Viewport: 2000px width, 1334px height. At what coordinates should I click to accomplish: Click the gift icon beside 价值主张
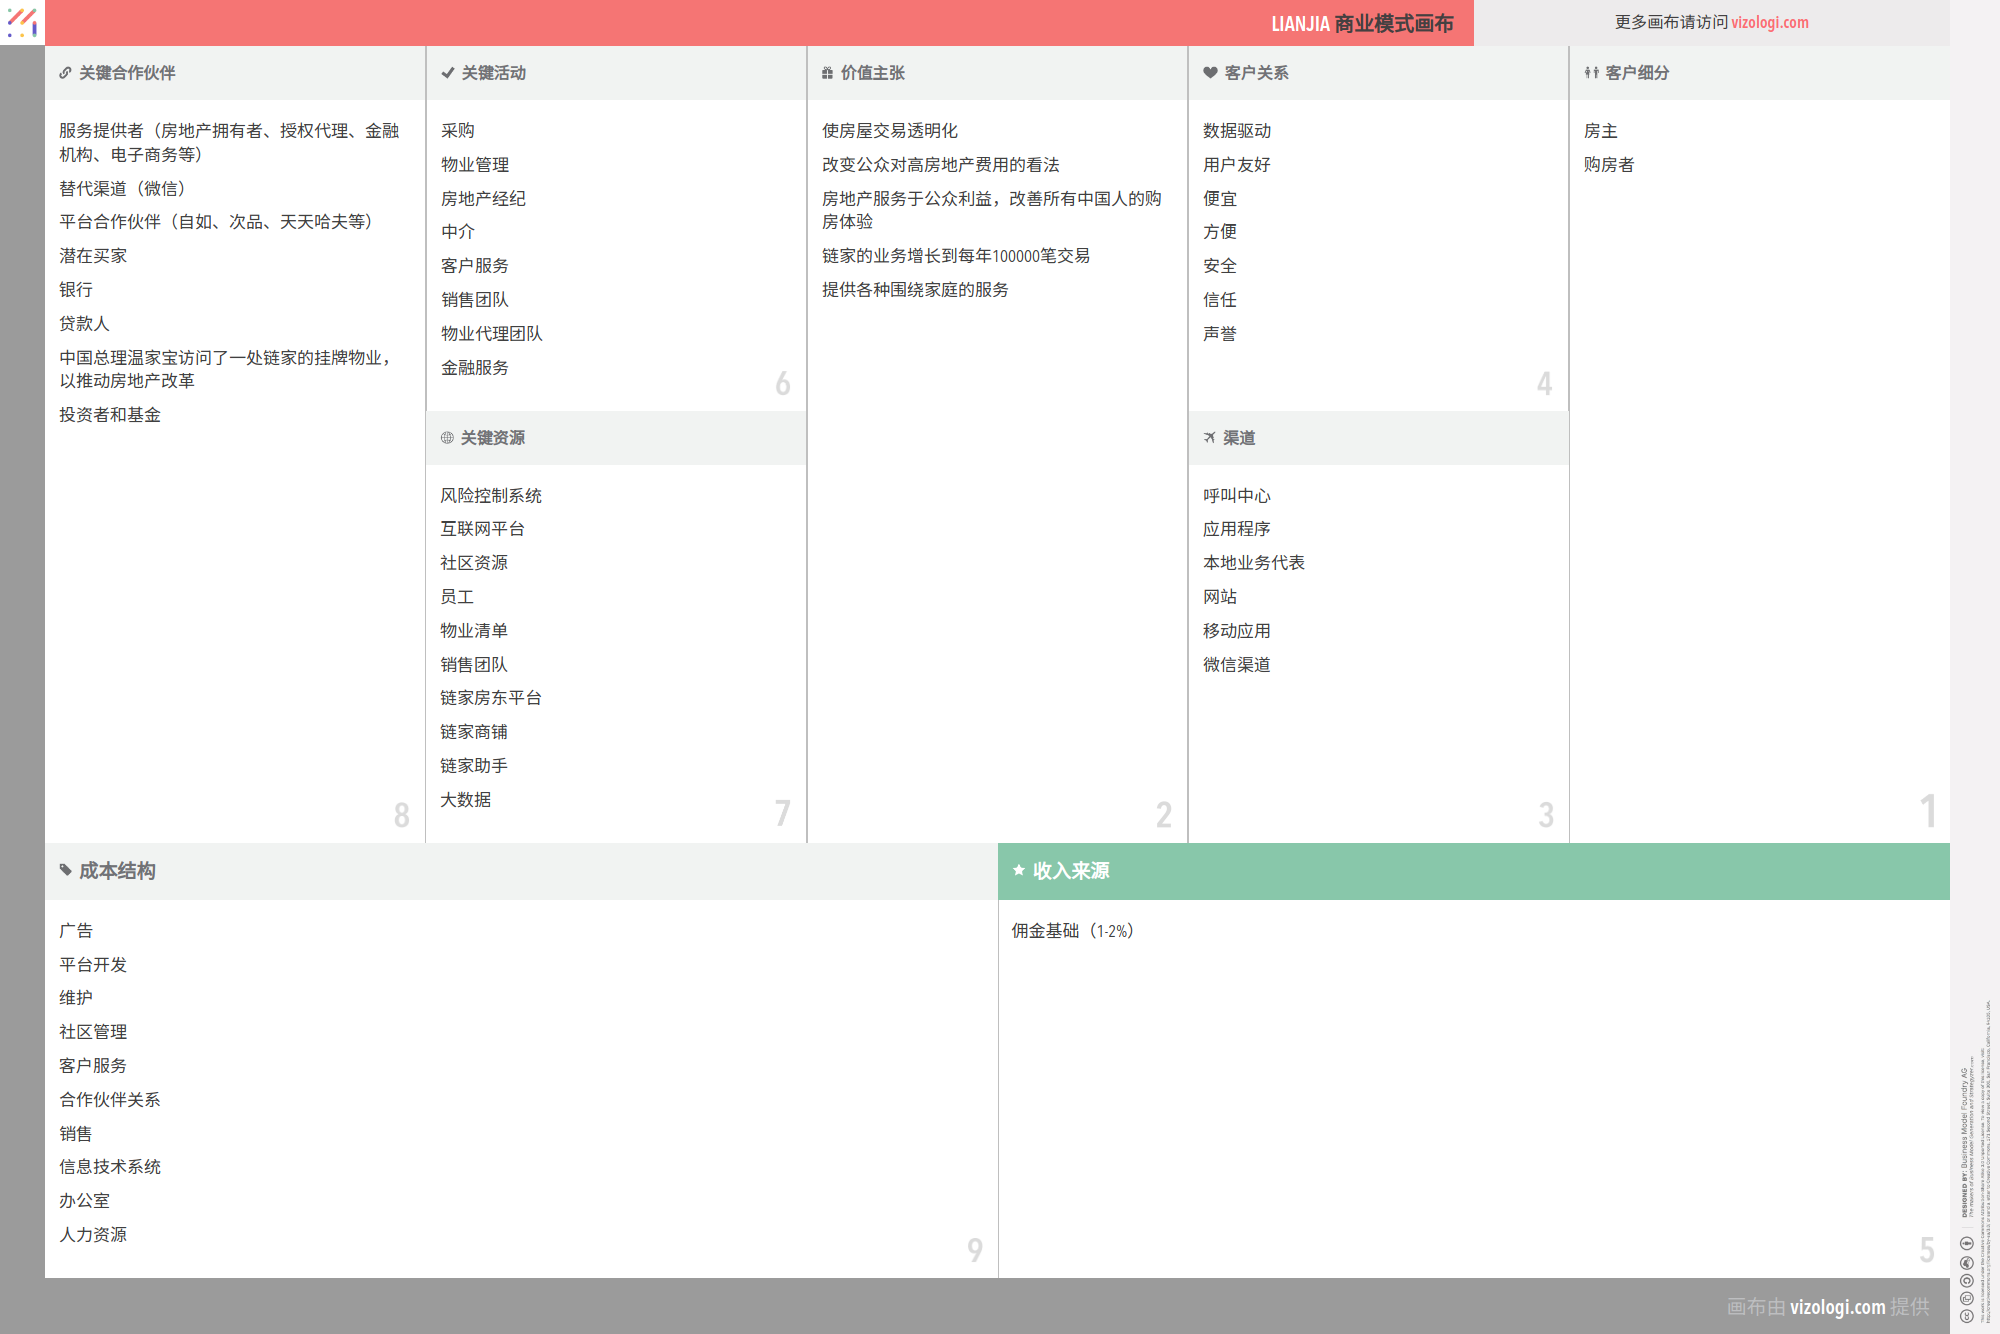click(827, 73)
